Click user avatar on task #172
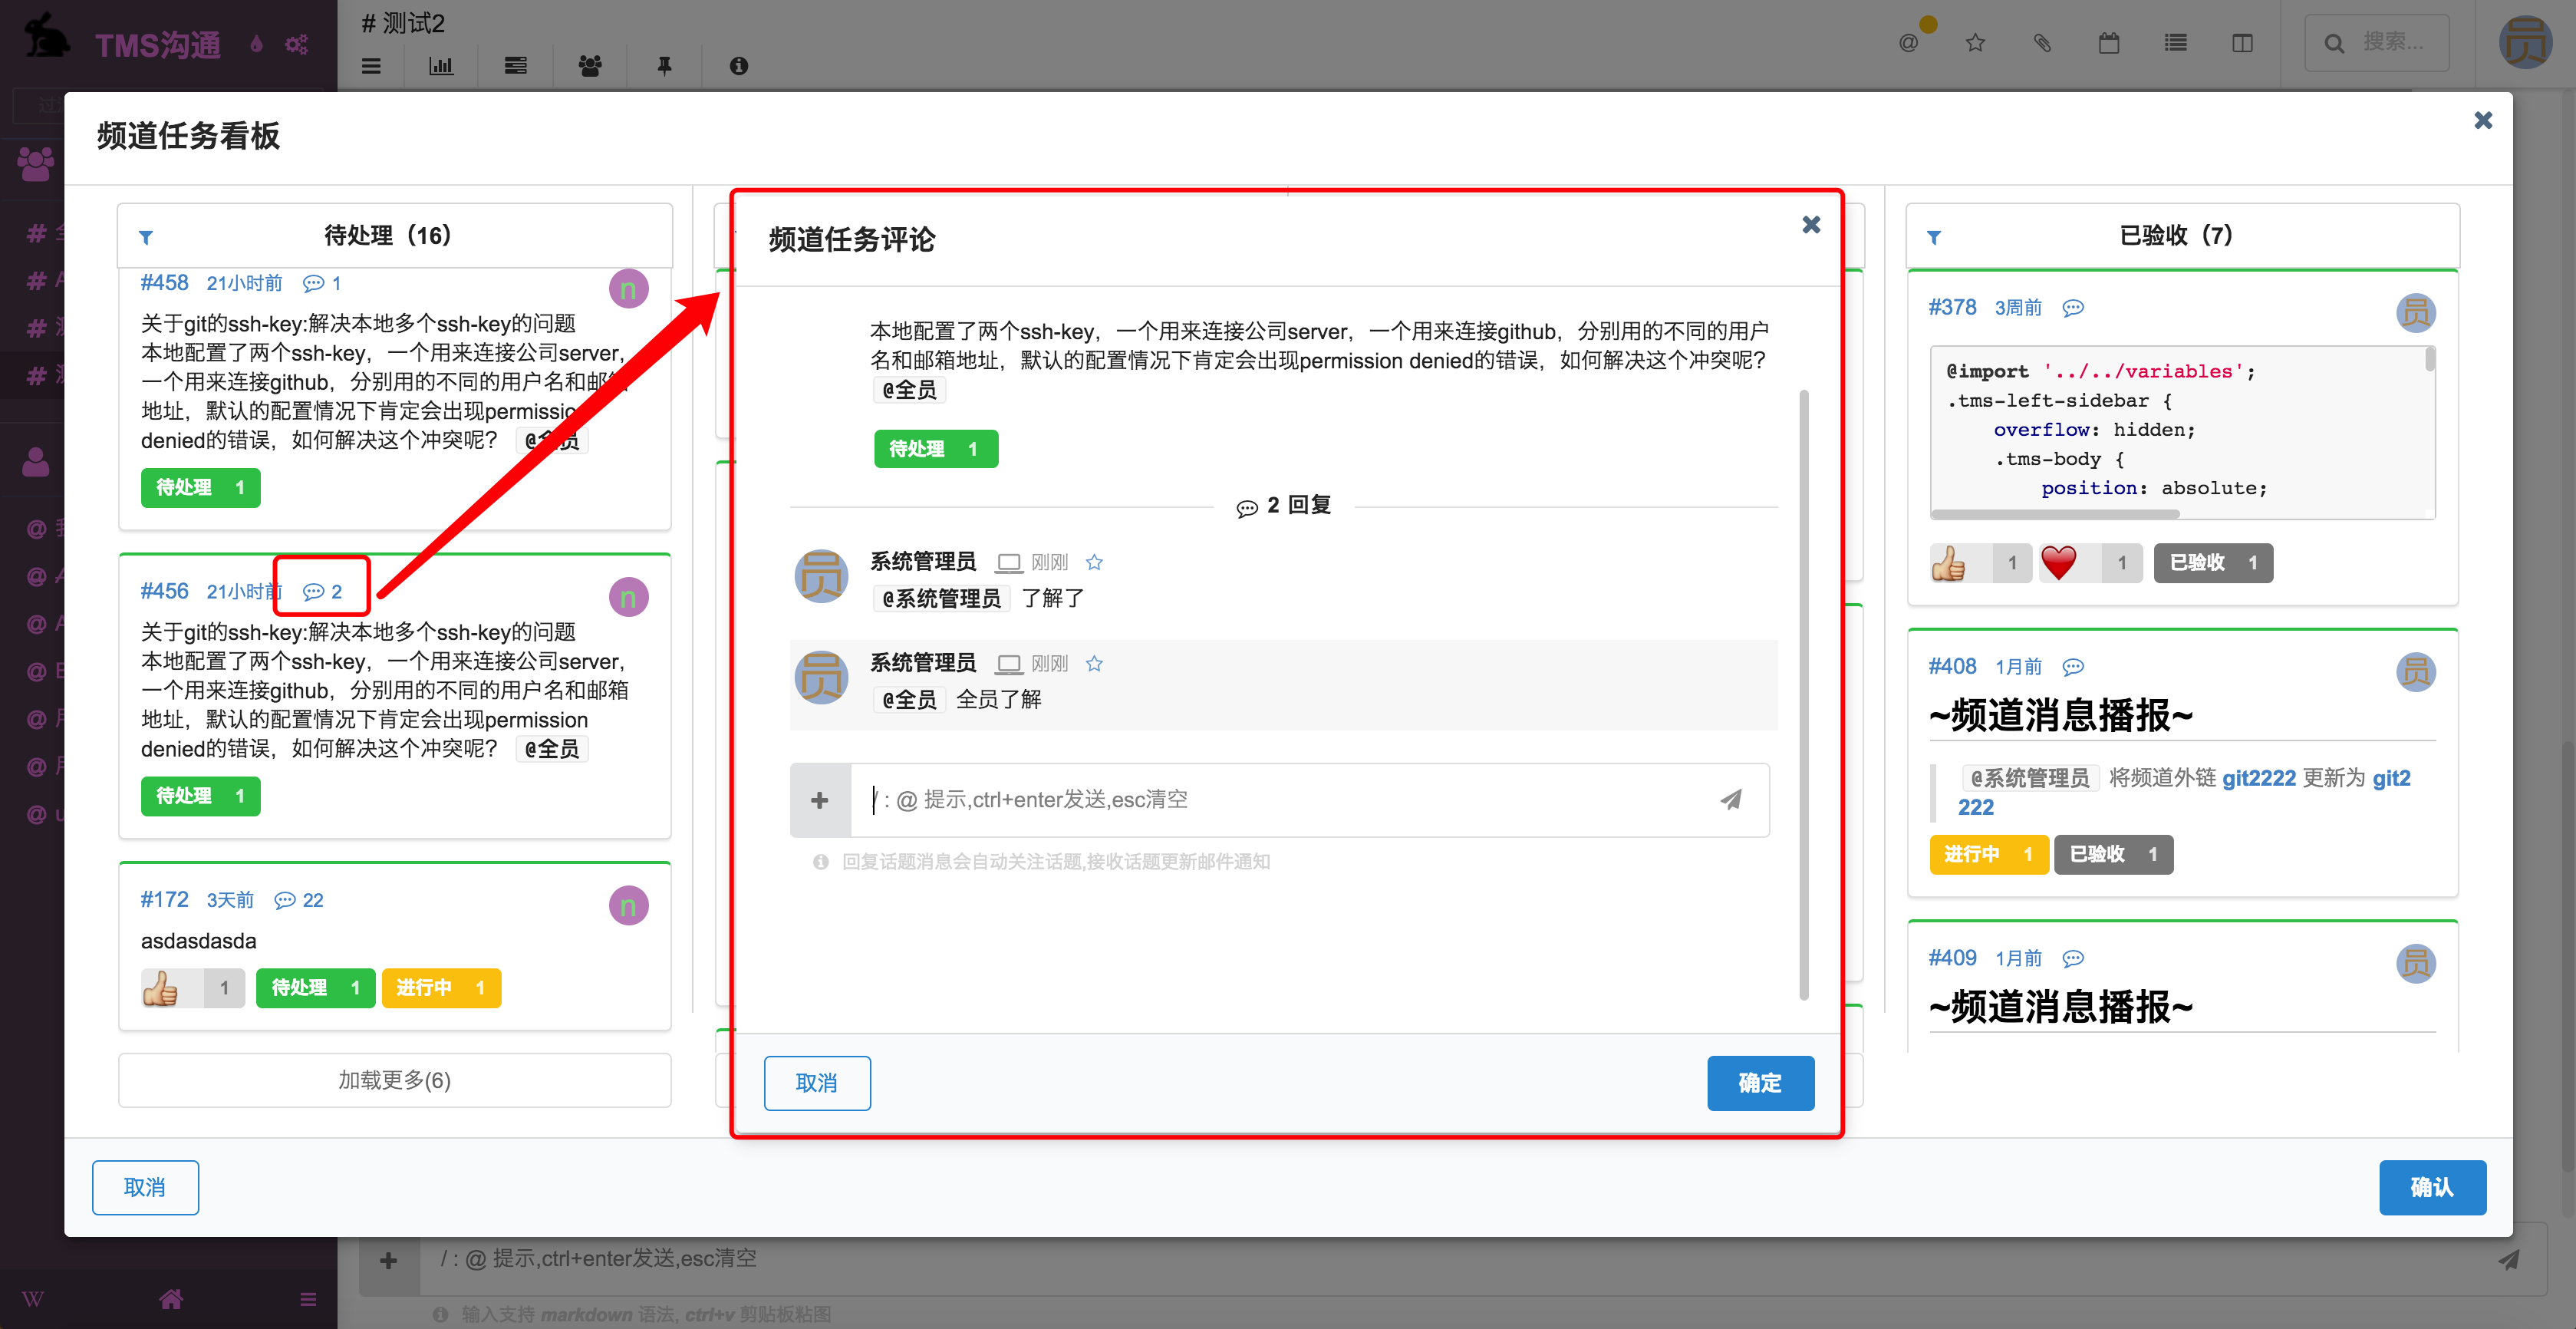Image resolution: width=2576 pixels, height=1329 pixels. (629, 906)
